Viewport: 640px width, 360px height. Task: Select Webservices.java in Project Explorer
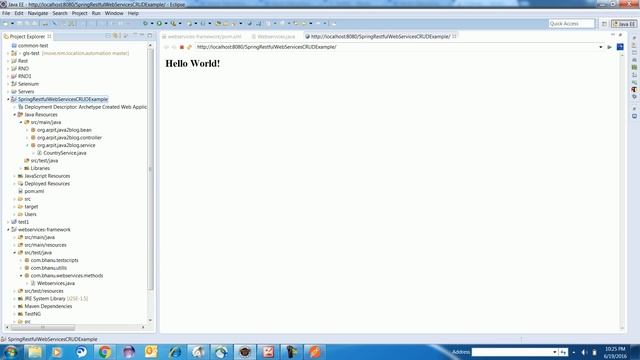click(56, 283)
